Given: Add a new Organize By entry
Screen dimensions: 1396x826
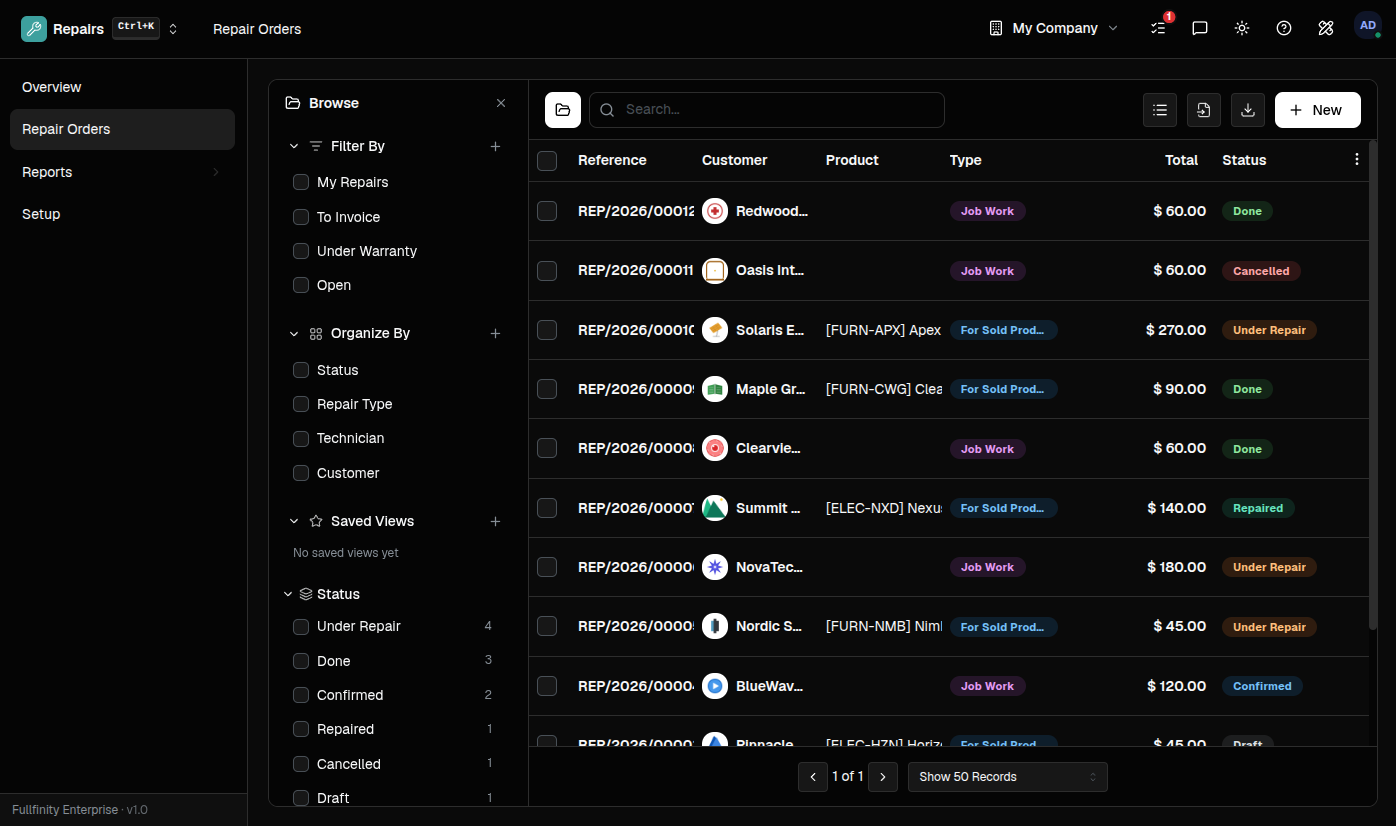Looking at the screenshot, I should 495,333.
